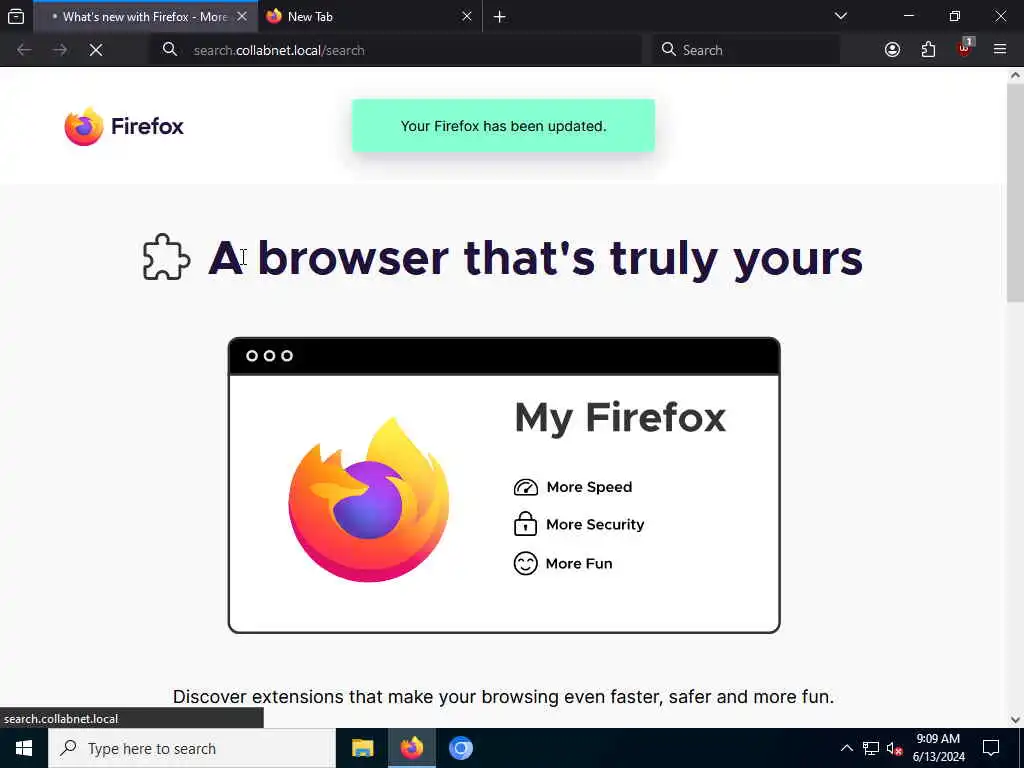Open the Firefox View icon in the tab strip
This screenshot has width=1024, height=768.
pyautogui.click(x=16, y=17)
